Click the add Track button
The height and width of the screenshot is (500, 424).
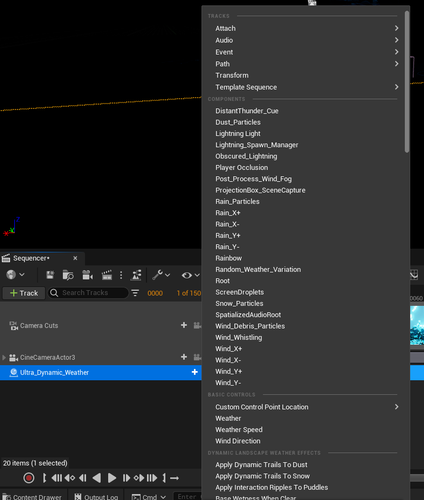point(24,293)
